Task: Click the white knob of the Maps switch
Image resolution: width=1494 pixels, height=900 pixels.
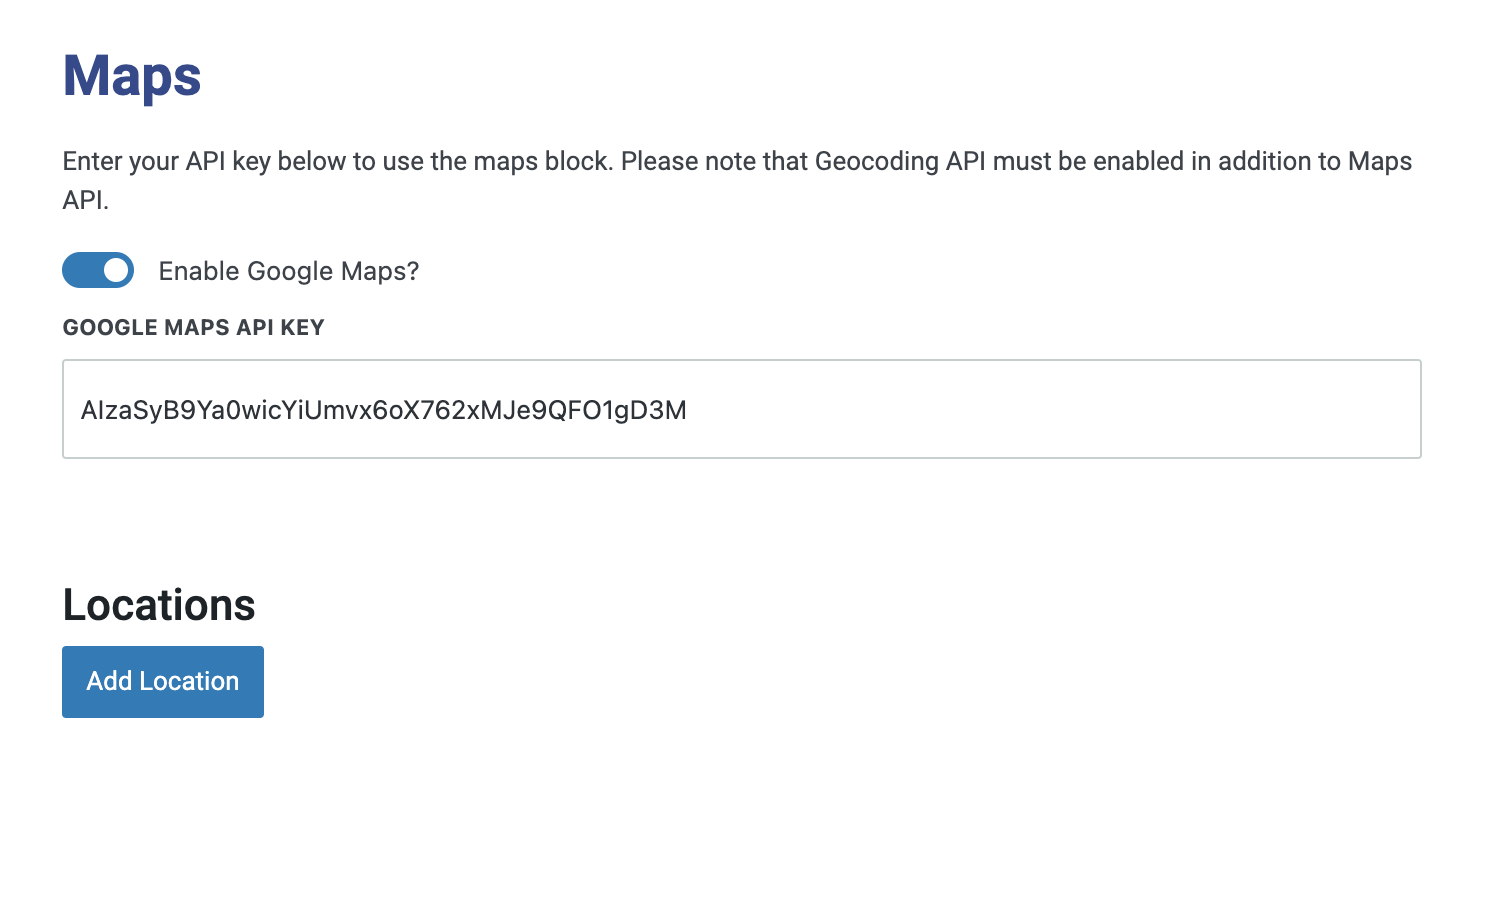Action: click(116, 270)
